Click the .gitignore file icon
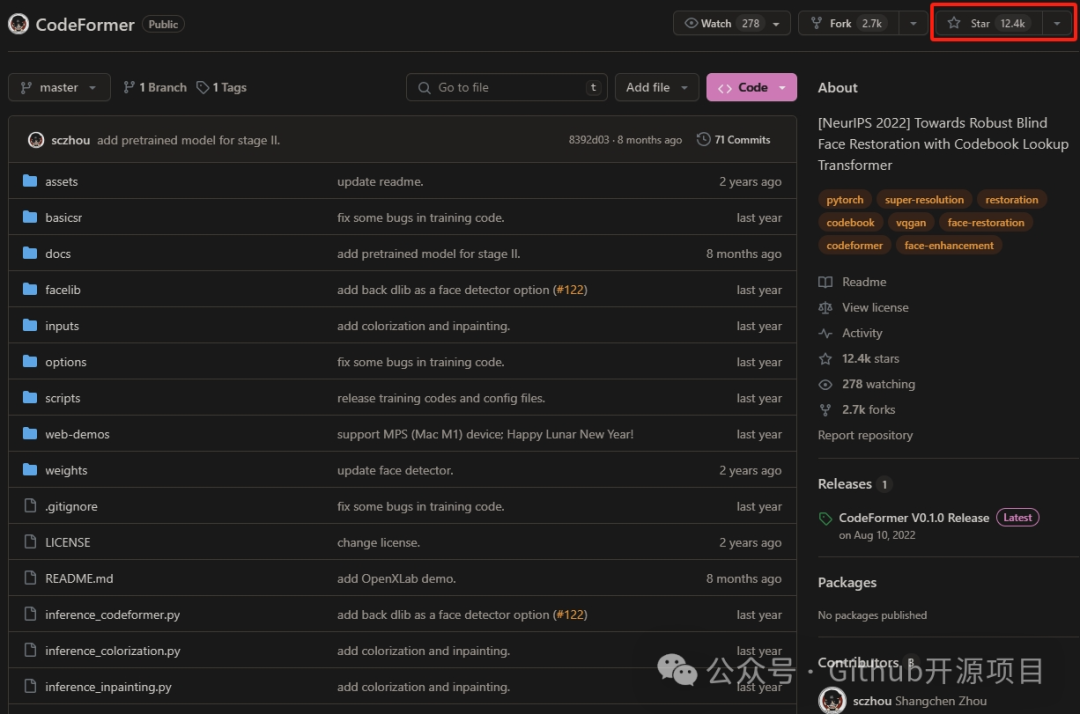 tap(30, 506)
